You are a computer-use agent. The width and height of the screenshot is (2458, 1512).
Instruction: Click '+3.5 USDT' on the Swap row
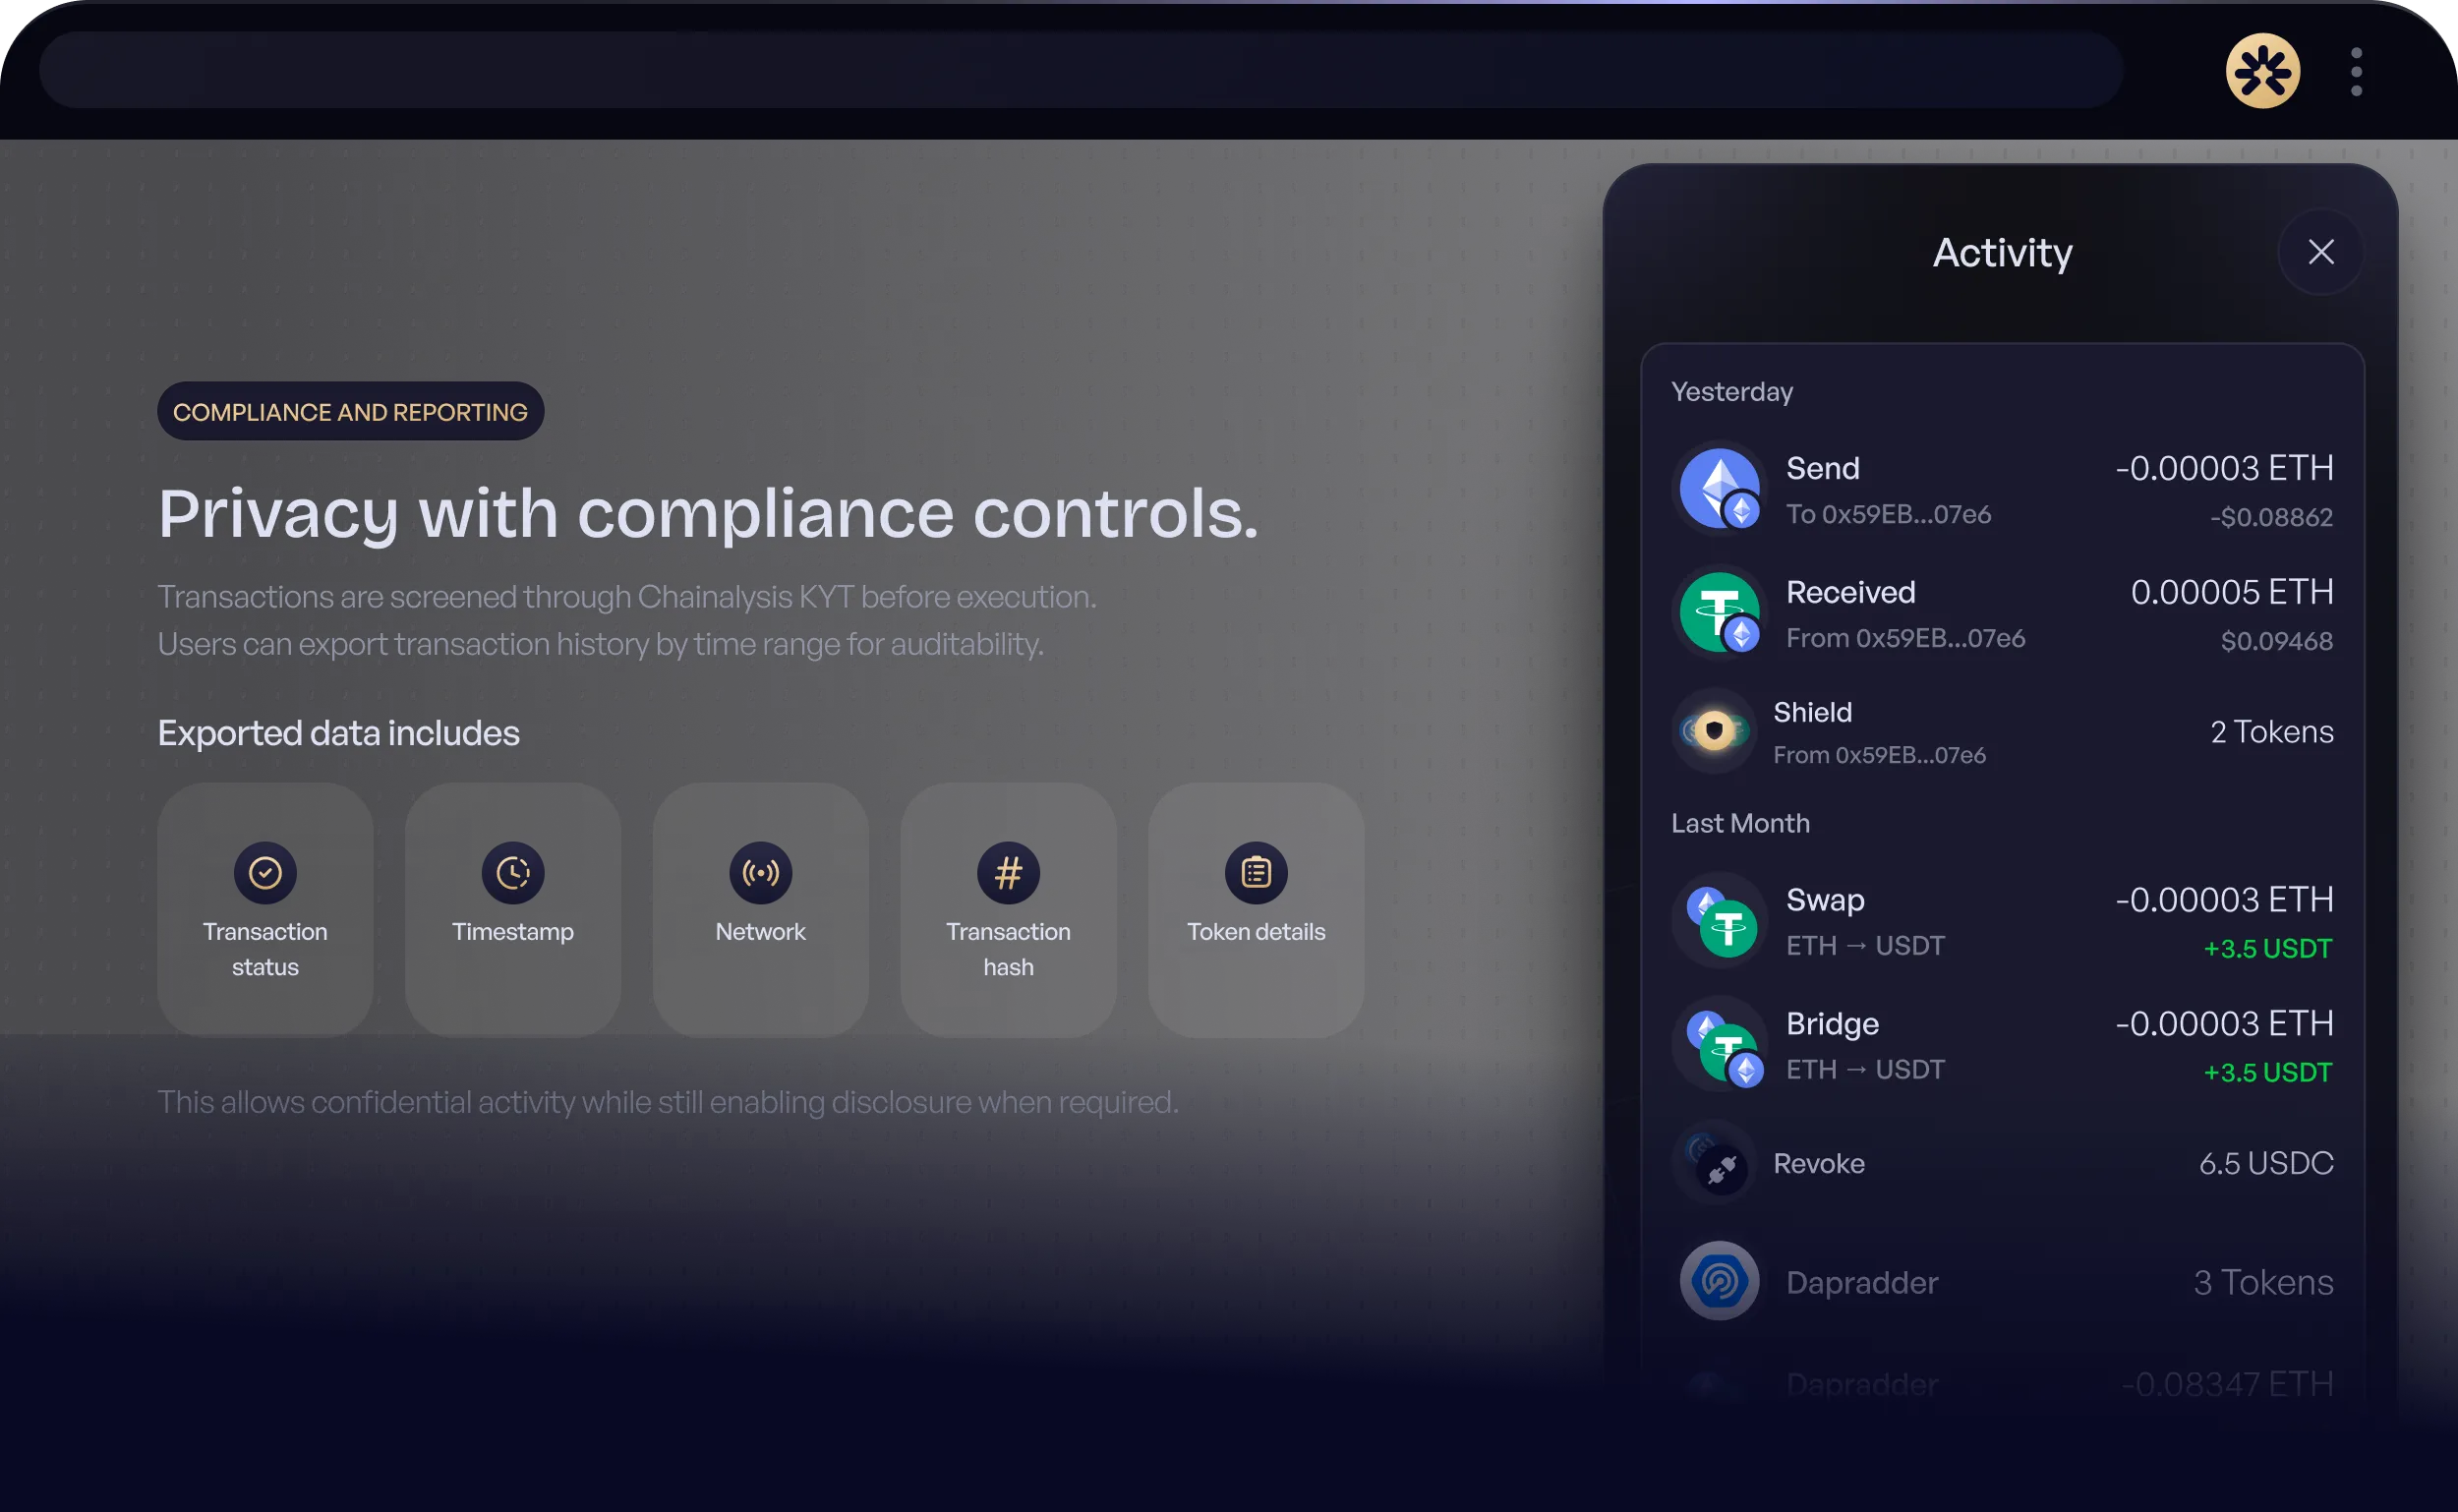pyautogui.click(x=2267, y=948)
